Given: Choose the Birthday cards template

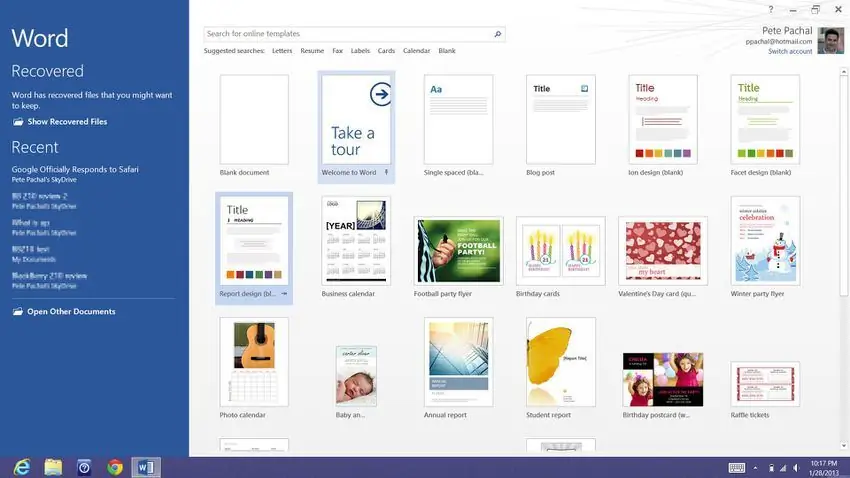Looking at the screenshot, I should 561,250.
